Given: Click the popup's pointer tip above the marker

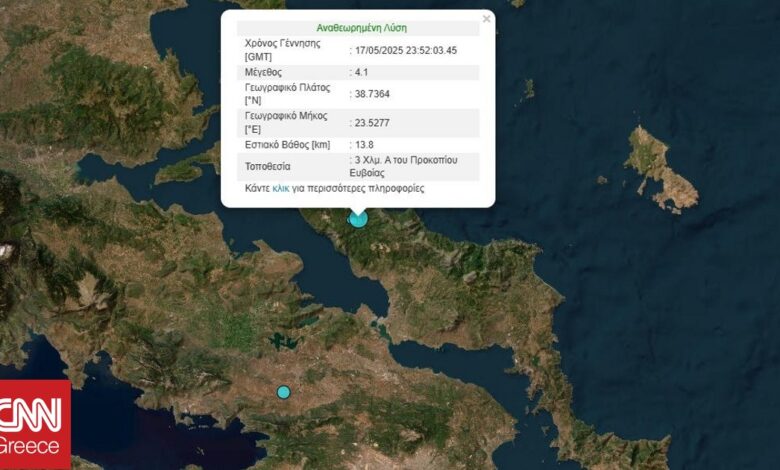Looking at the screenshot, I should (358, 212).
